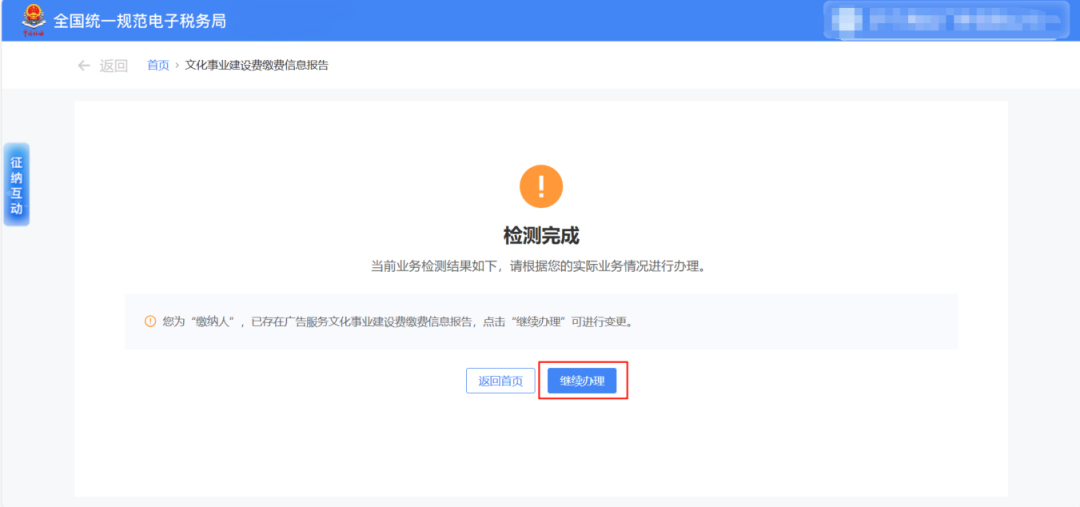Click the 您为"缴纳人" notice message
Viewport: 1080px width, 507px height.
397,322
